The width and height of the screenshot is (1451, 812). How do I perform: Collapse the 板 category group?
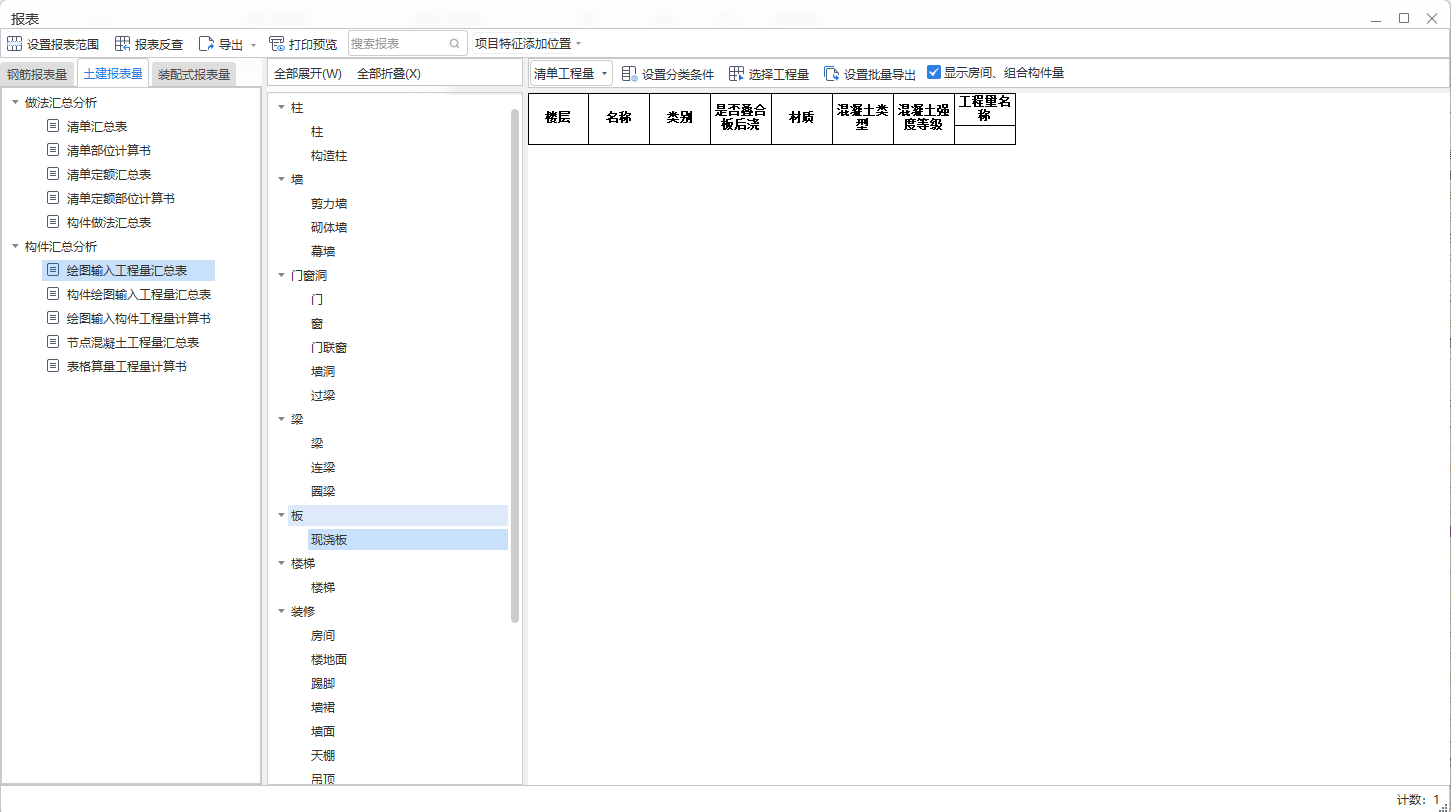click(x=281, y=515)
